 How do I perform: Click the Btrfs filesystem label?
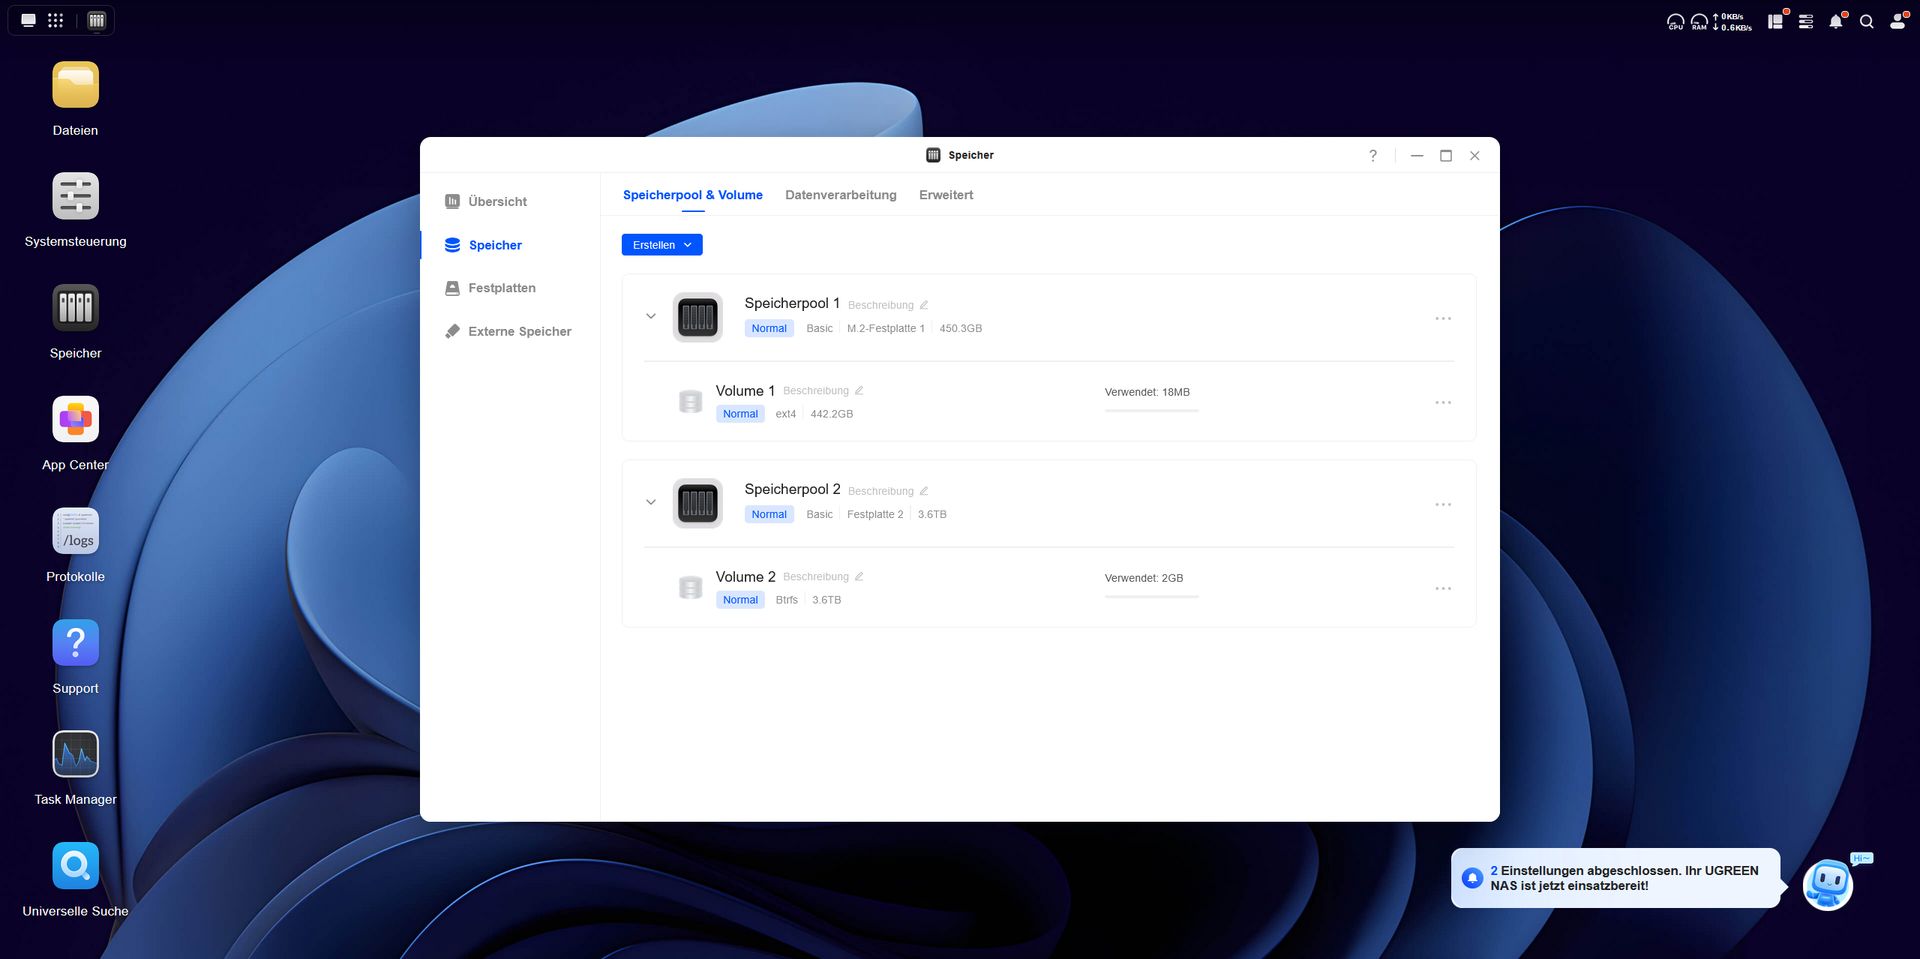(x=787, y=600)
